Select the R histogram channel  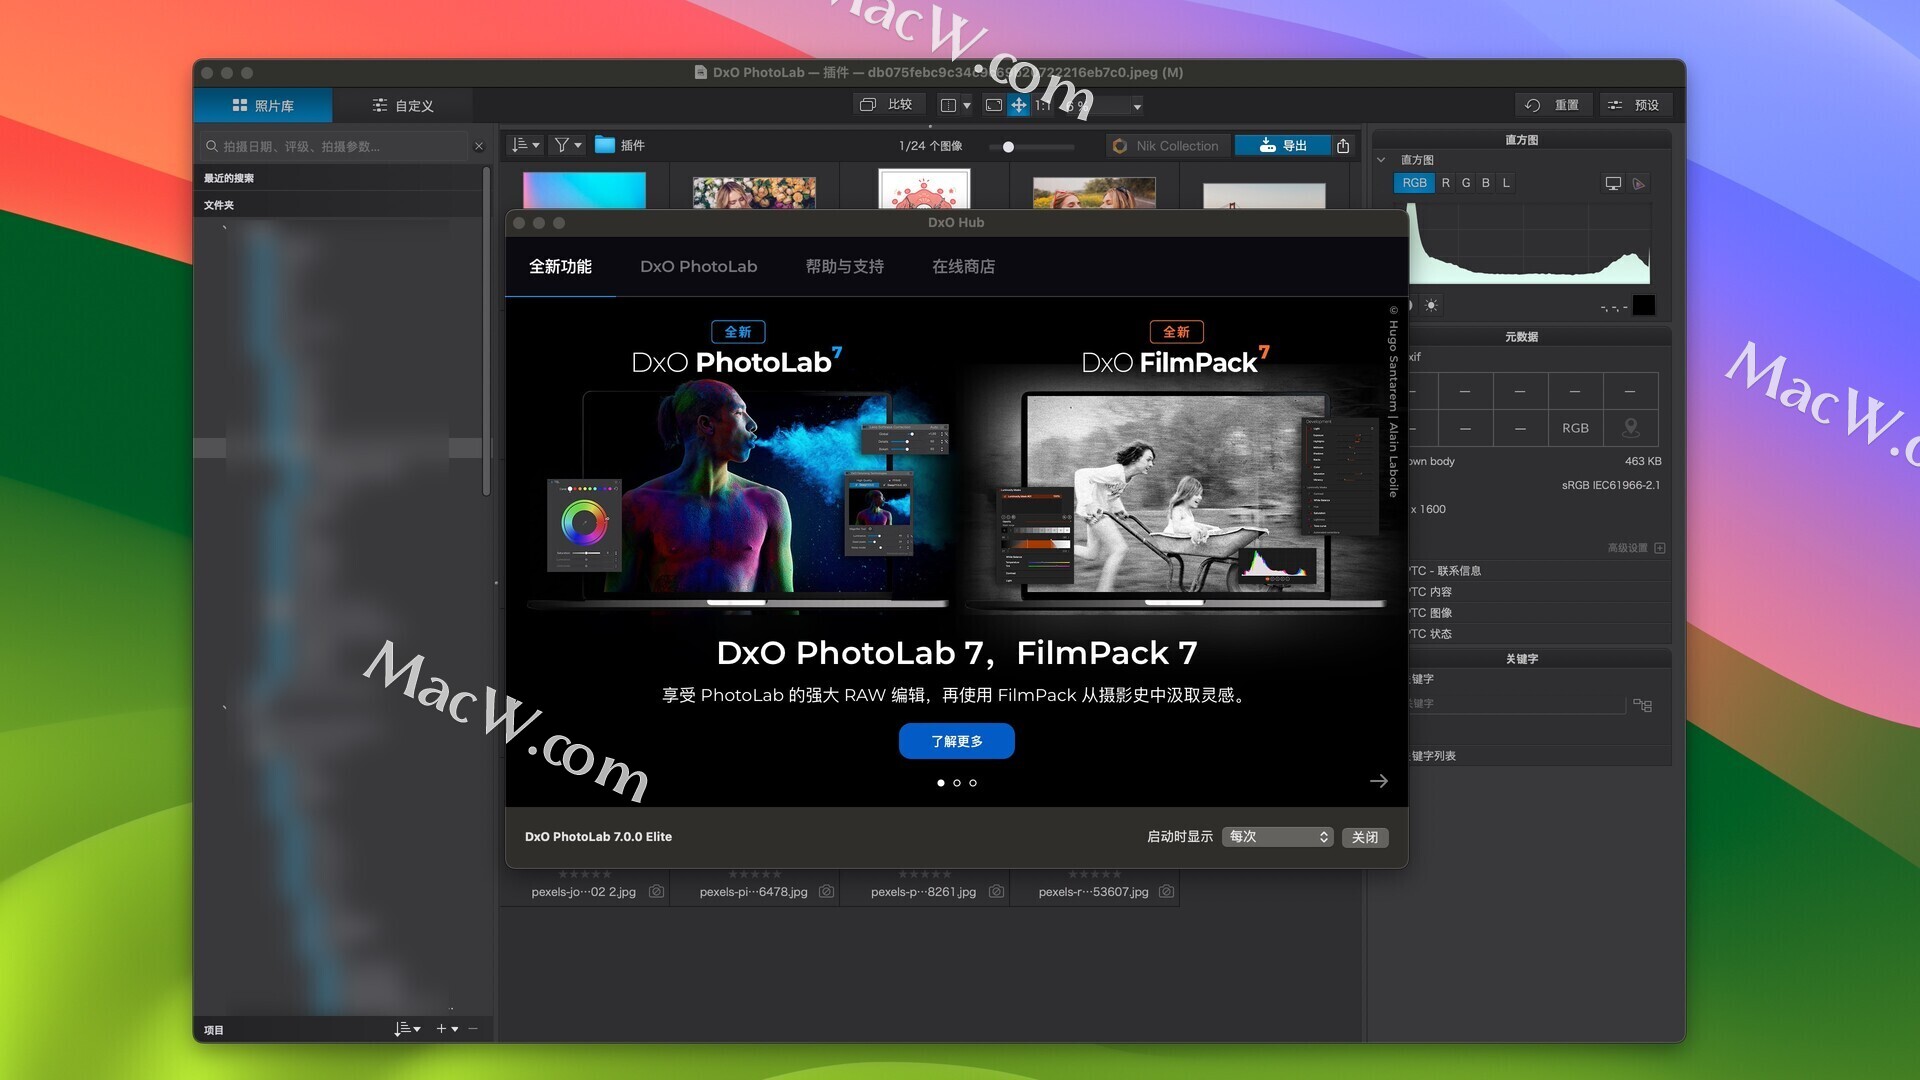click(1445, 183)
